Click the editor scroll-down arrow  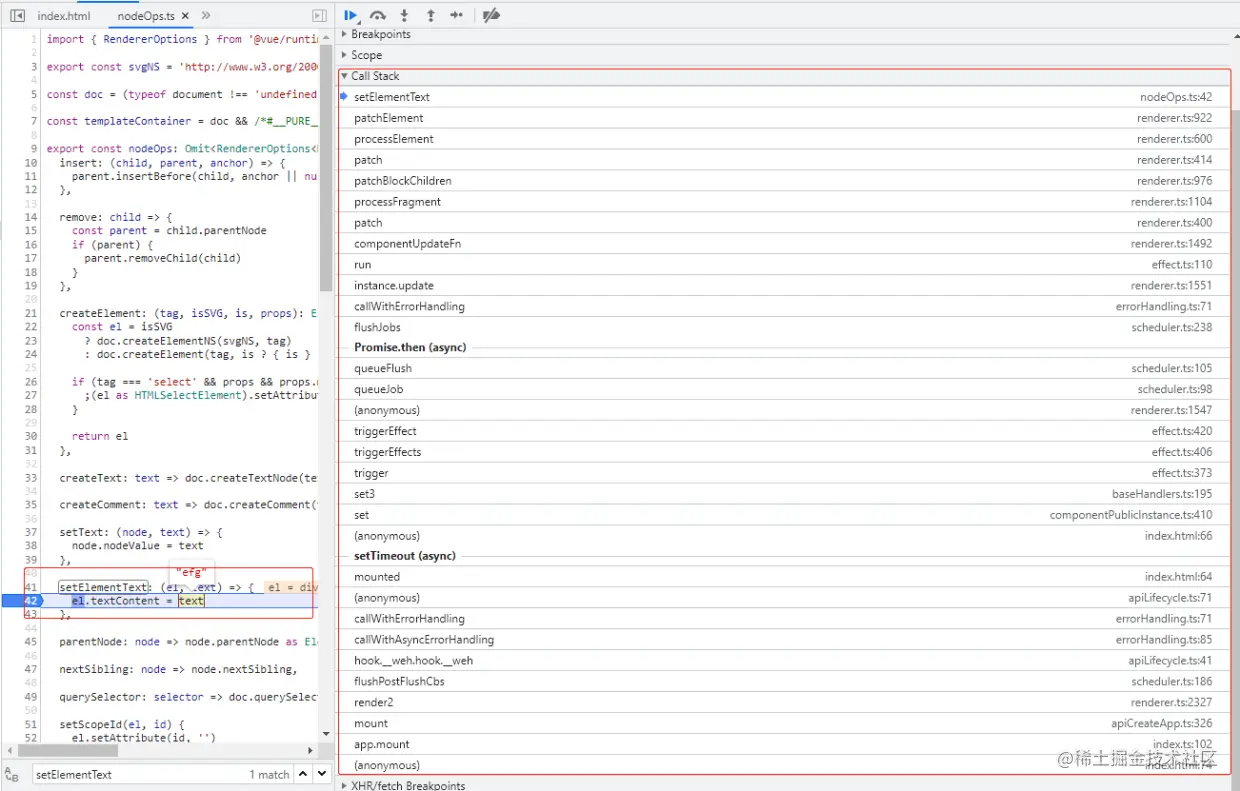click(326, 735)
